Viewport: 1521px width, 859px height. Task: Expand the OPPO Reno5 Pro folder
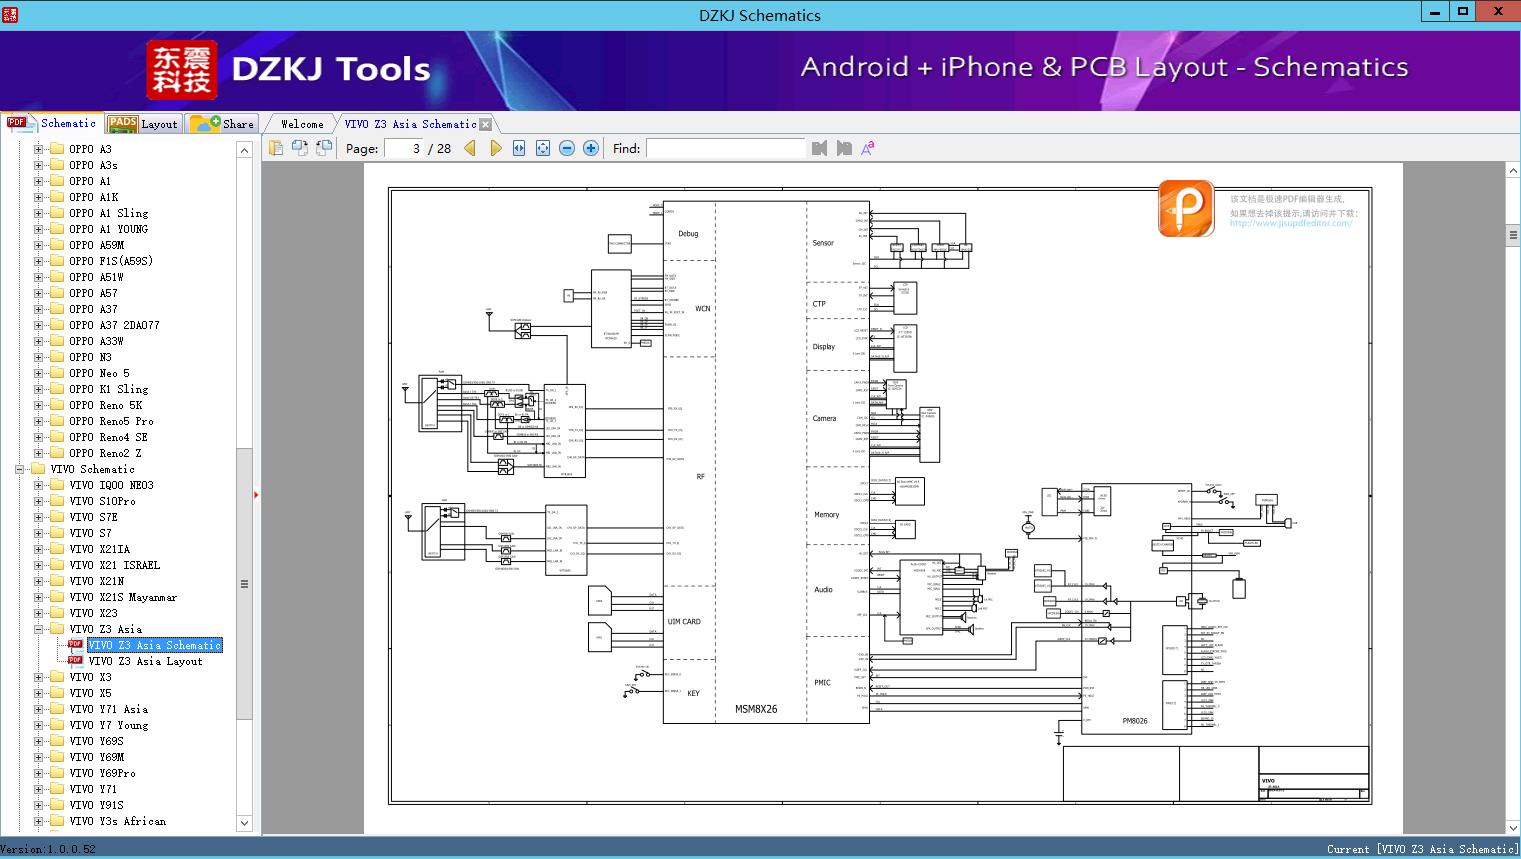click(38, 421)
